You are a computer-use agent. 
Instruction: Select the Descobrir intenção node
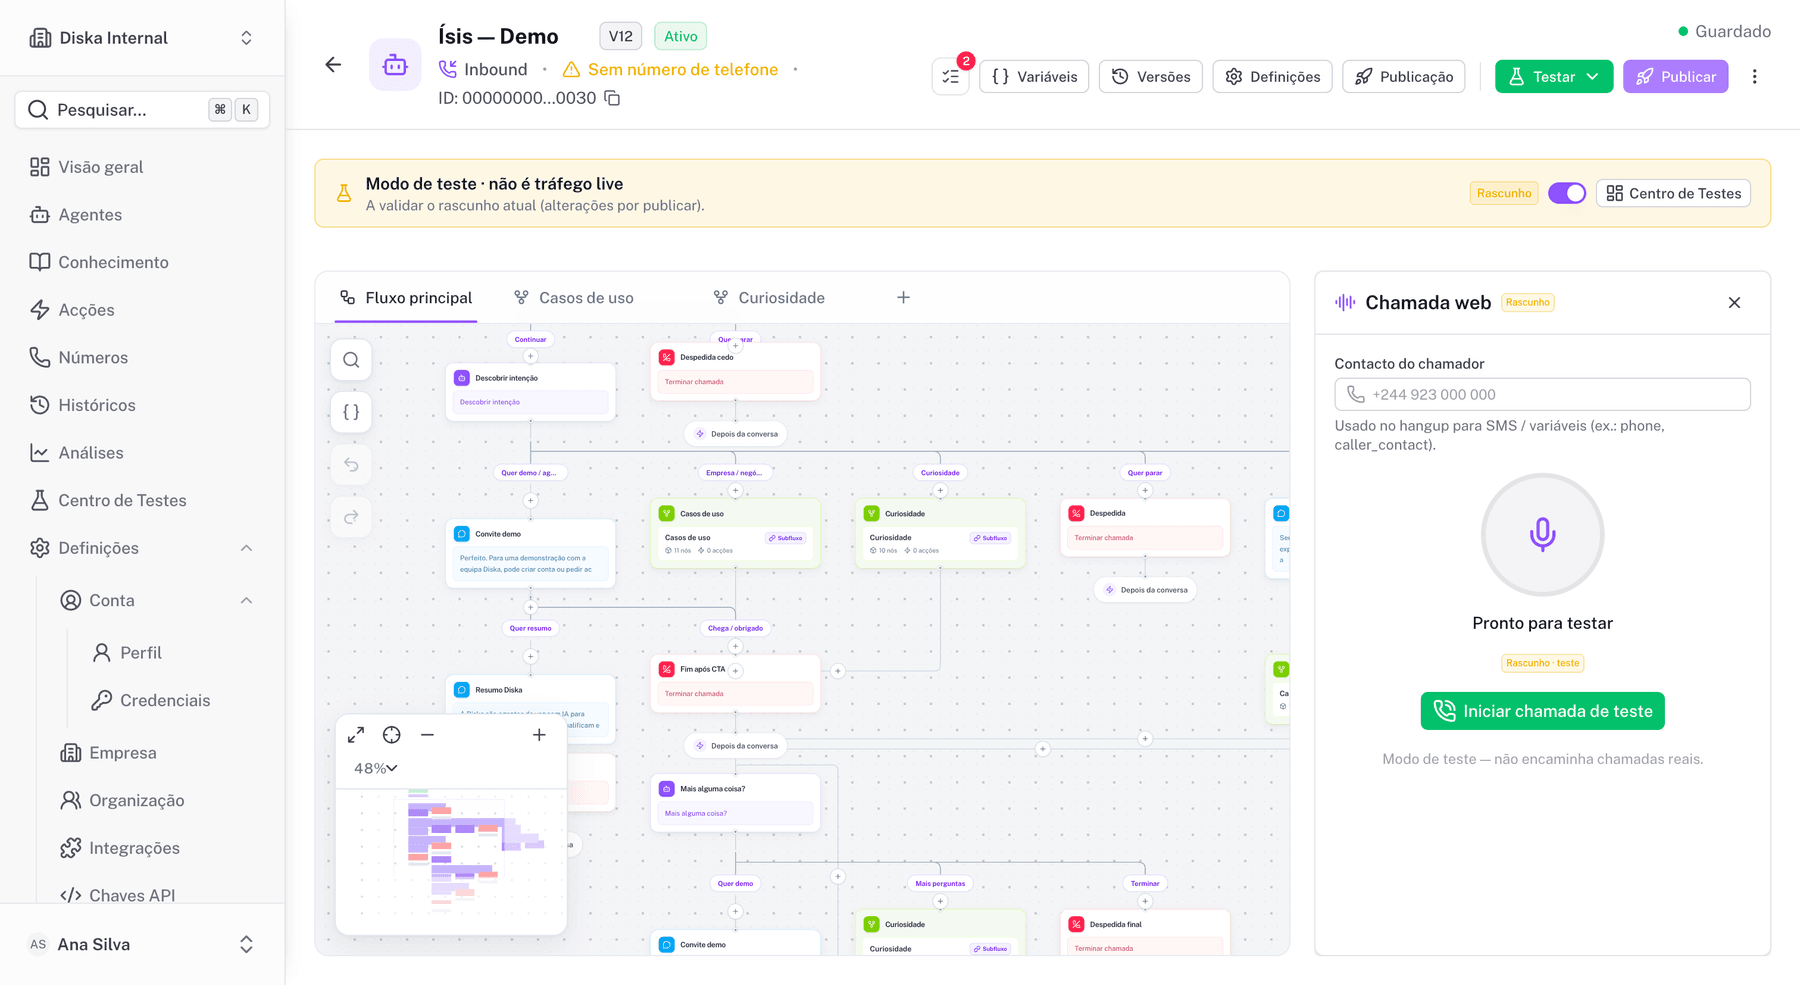pyautogui.click(x=530, y=392)
